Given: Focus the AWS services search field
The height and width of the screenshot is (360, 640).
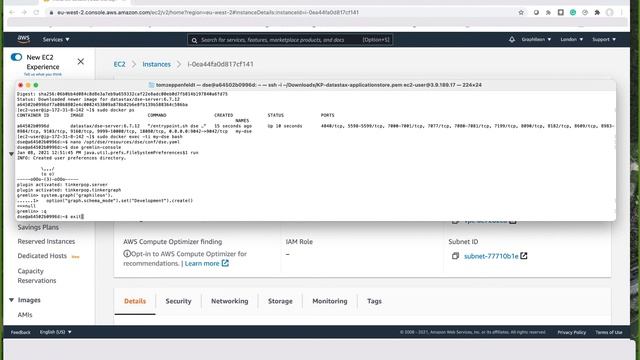Looking at the screenshot, I should pyautogui.click(x=290, y=40).
